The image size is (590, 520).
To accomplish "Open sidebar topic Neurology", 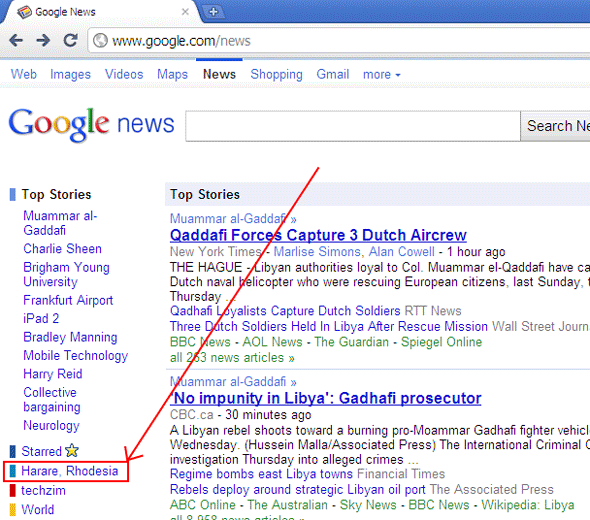I will pyautogui.click(x=52, y=426).
